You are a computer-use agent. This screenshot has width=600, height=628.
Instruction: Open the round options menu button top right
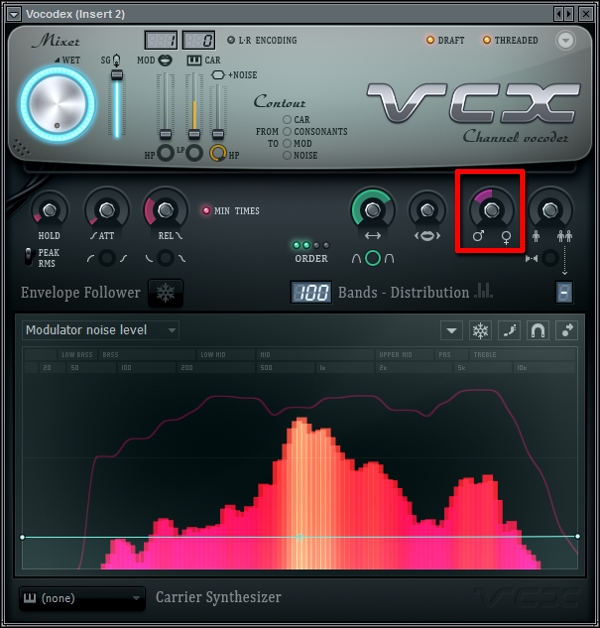(566, 40)
